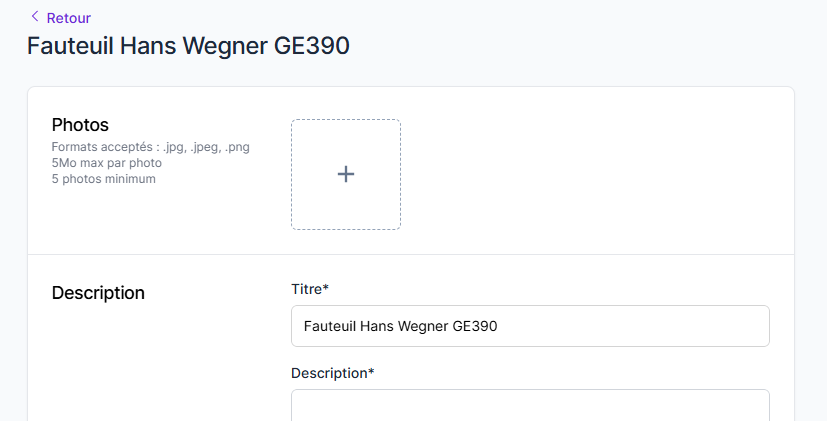Click the Titre* field label
Viewport: 827px width, 421px height.
click(310, 289)
